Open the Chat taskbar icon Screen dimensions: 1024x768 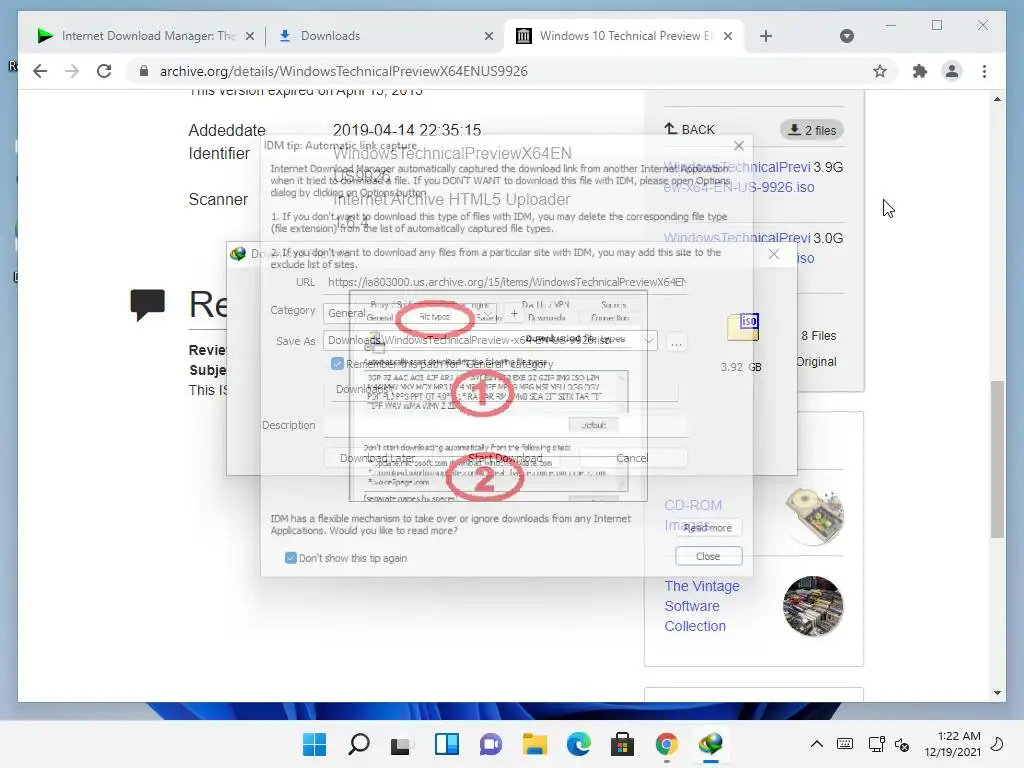(490, 744)
